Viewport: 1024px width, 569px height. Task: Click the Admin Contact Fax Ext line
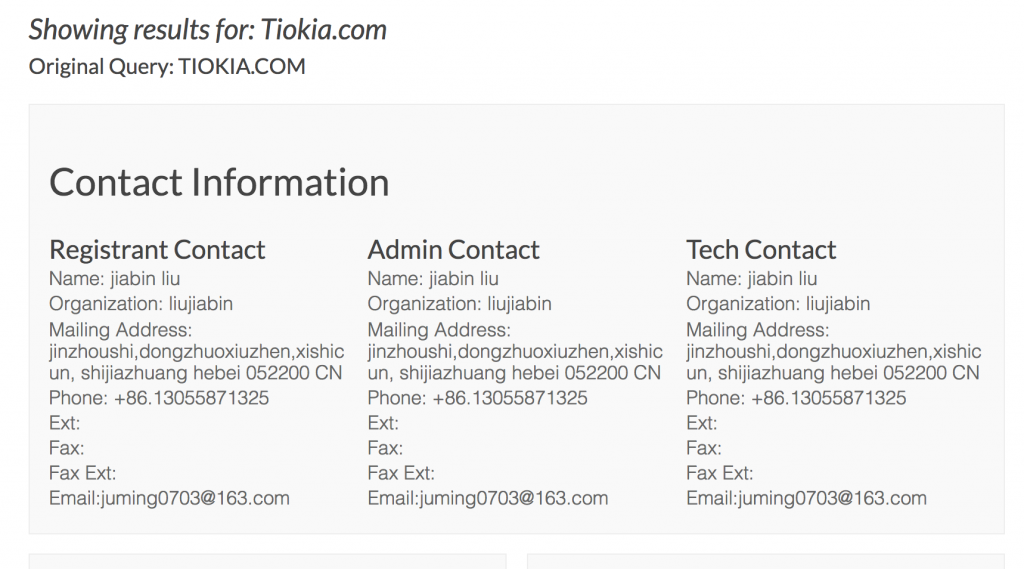tap(401, 473)
